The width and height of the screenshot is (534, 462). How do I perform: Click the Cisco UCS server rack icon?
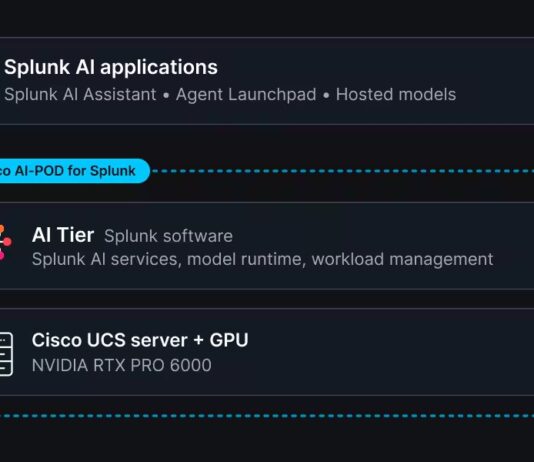[6, 354]
